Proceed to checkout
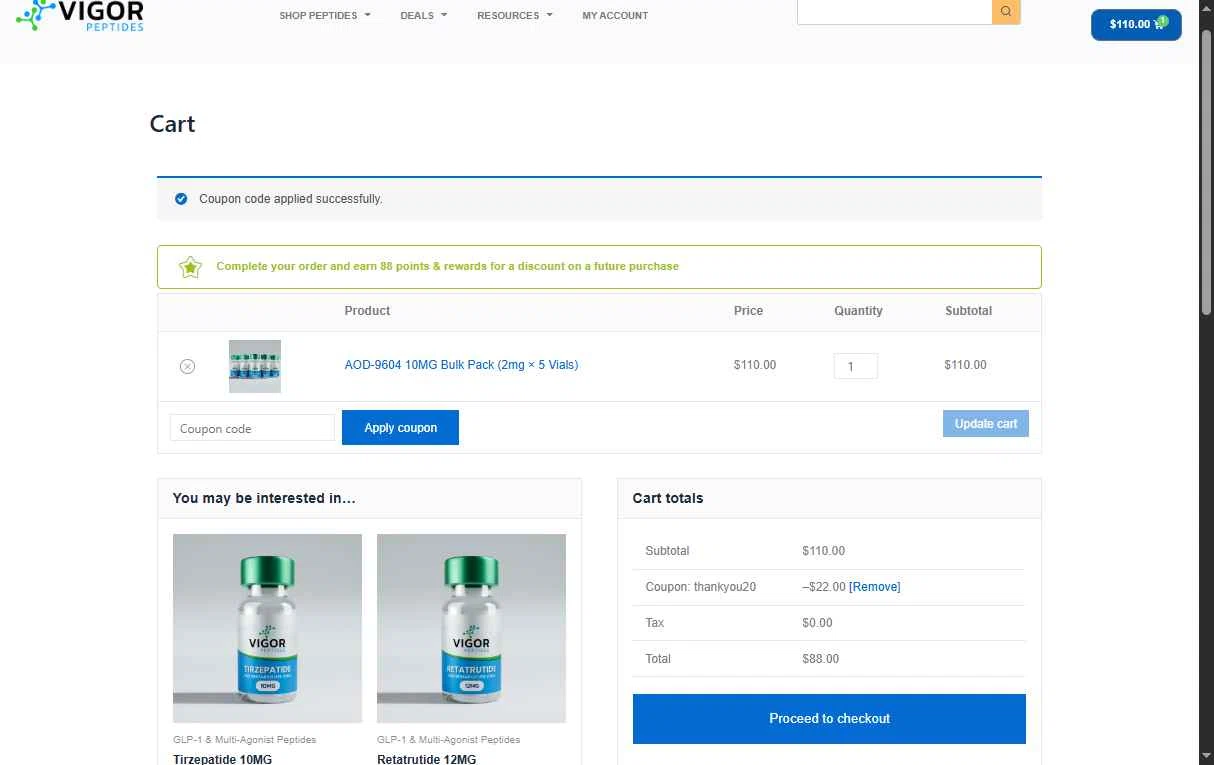The image size is (1214, 765). tap(829, 718)
